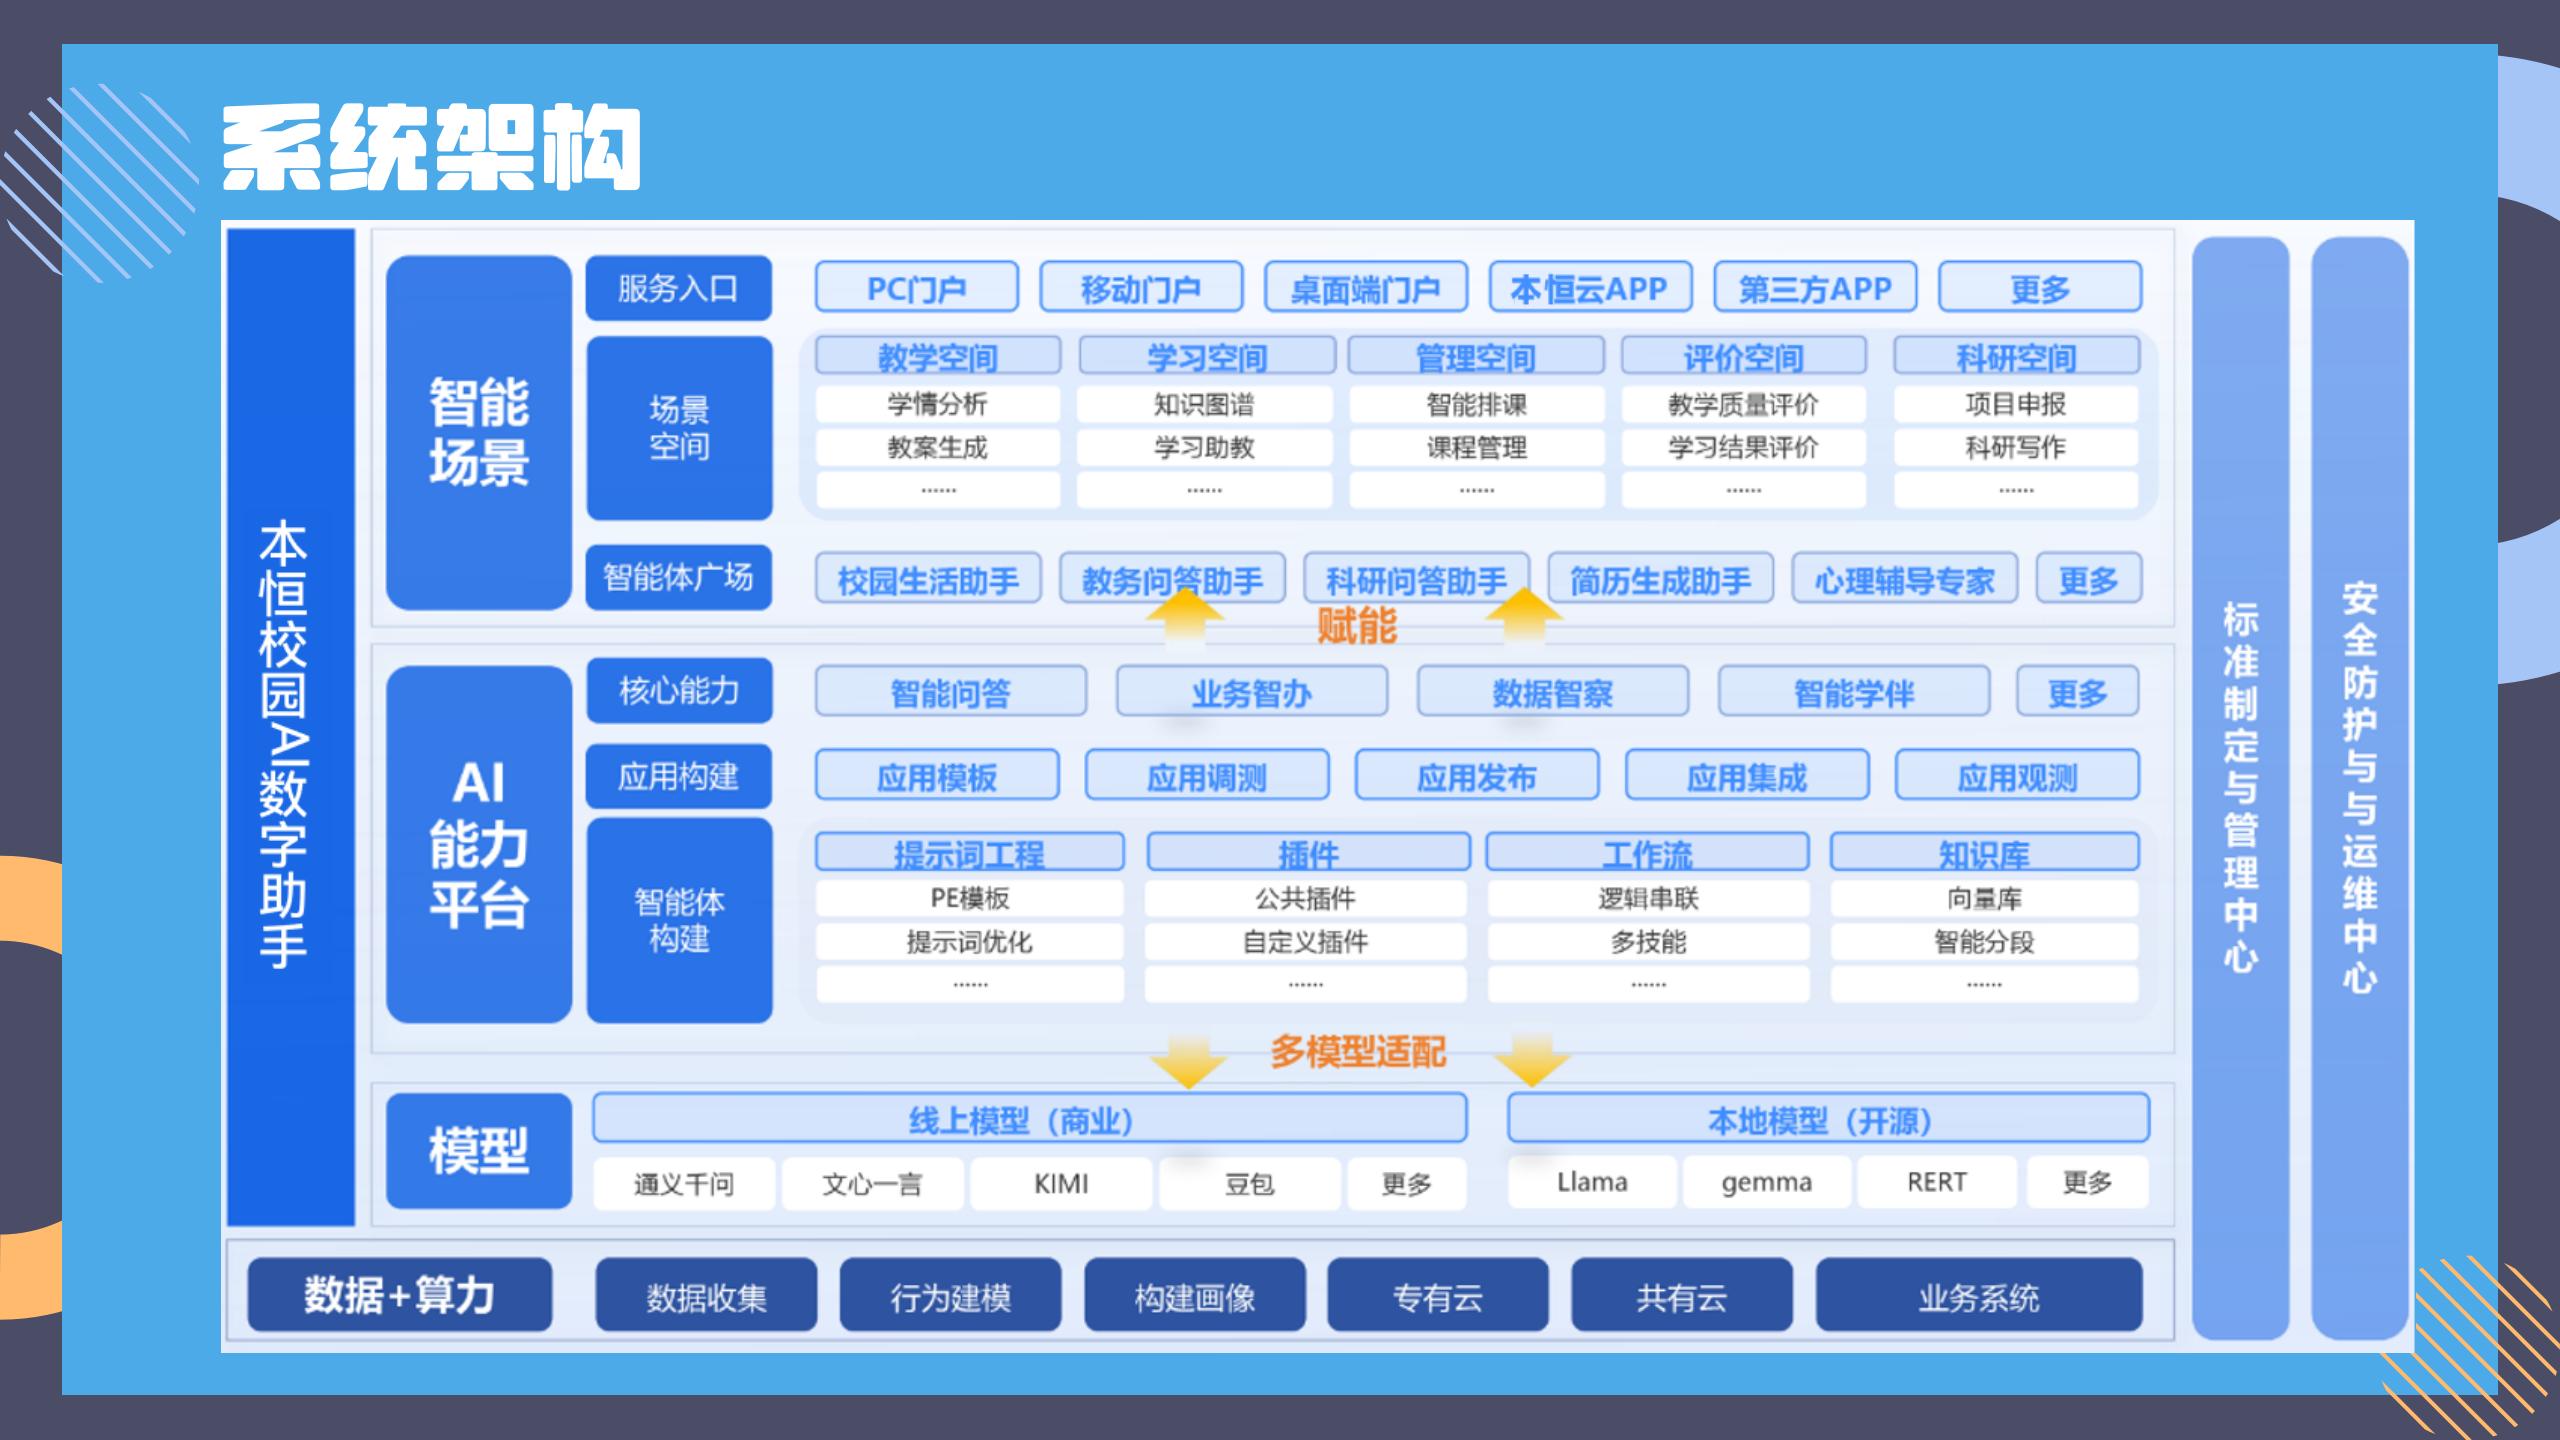The height and width of the screenshot is (1440, 2560).
Task: Click 更多 in the 智能体广场 row
Action: (2089, 579)
